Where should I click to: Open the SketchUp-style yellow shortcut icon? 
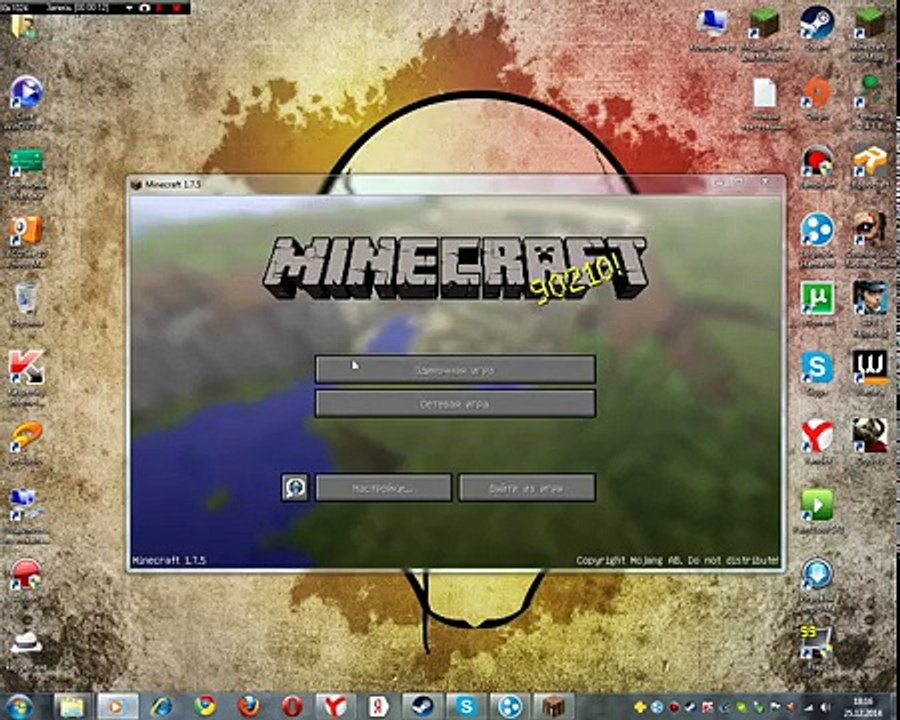(870, 163)
